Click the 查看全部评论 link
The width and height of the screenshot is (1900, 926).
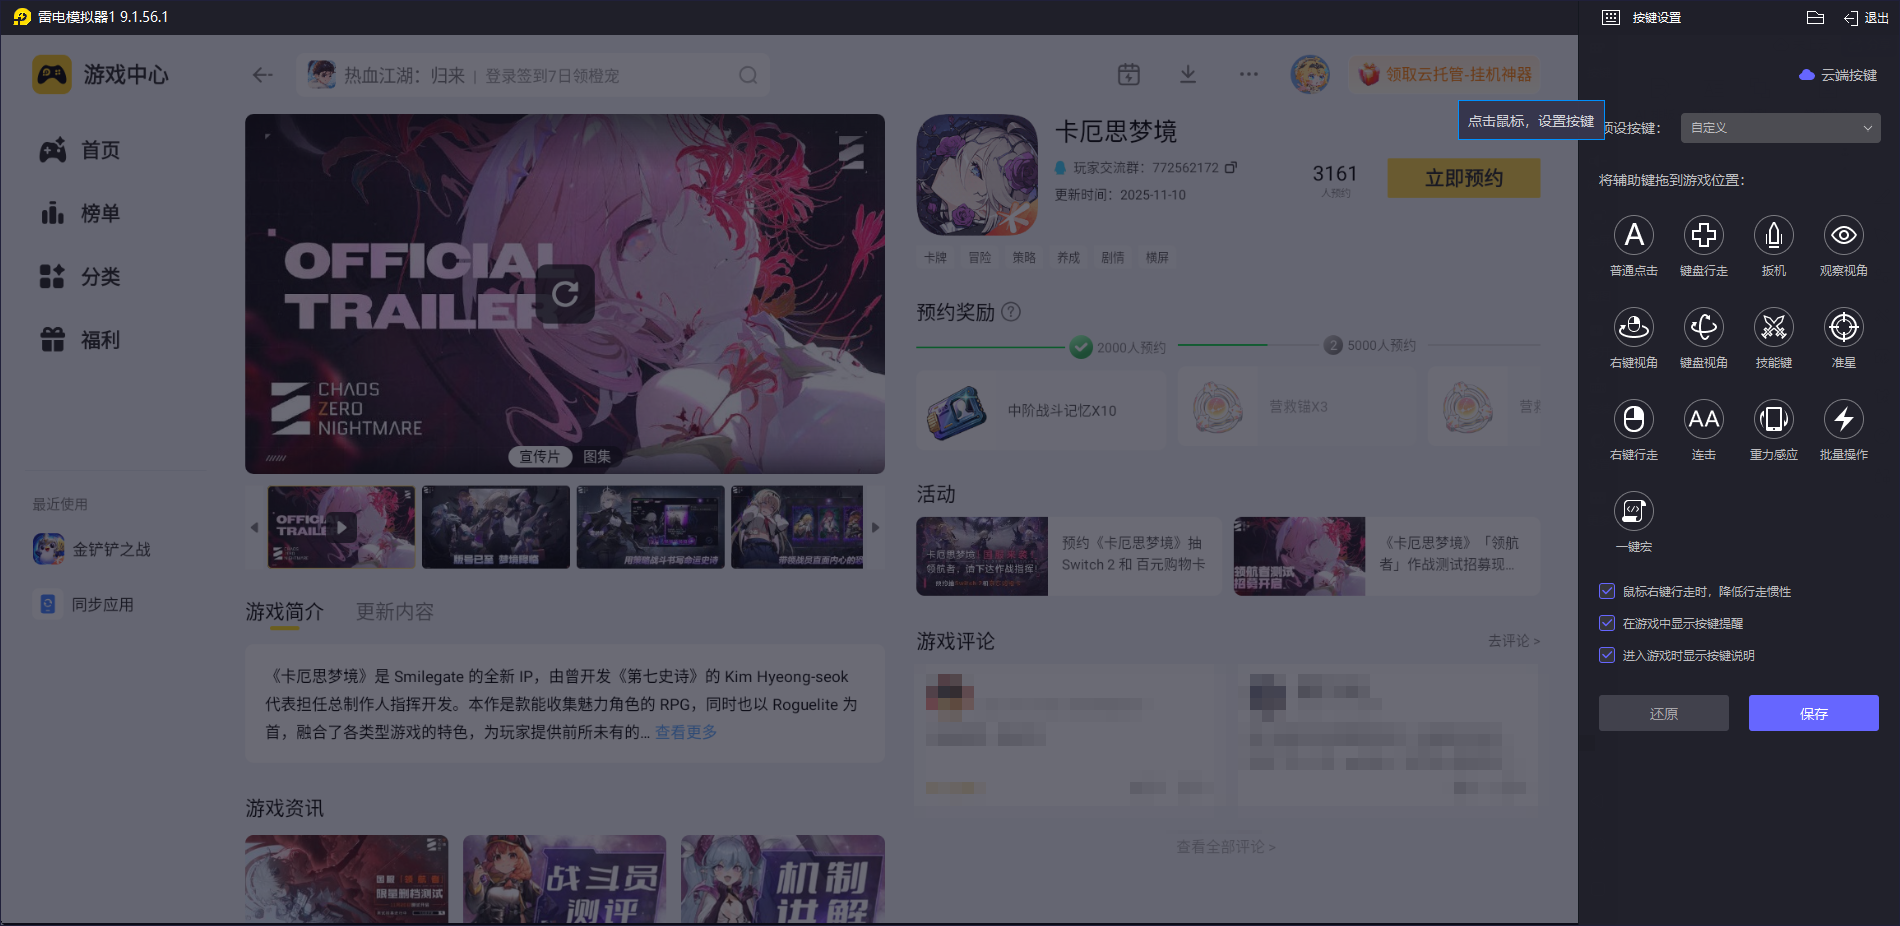coord(1226,847)
